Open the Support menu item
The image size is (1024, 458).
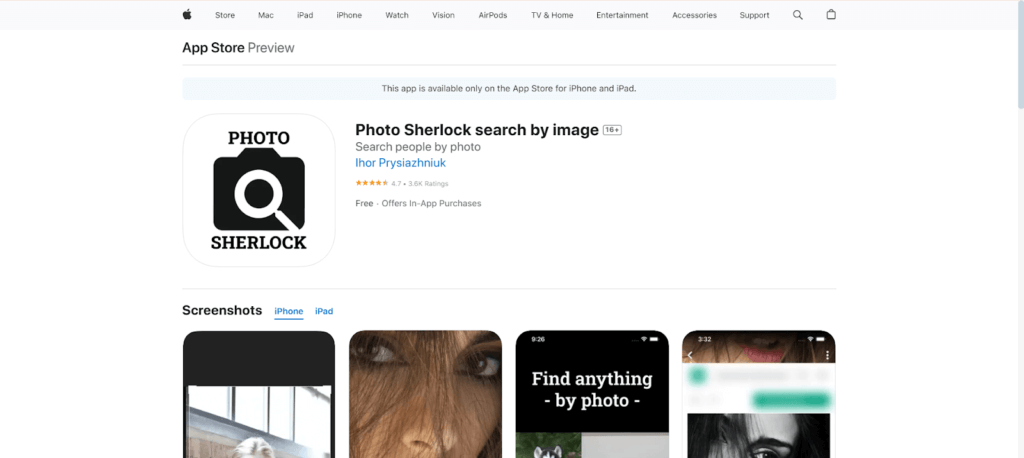pyautogui.click(x=754, y=15)
